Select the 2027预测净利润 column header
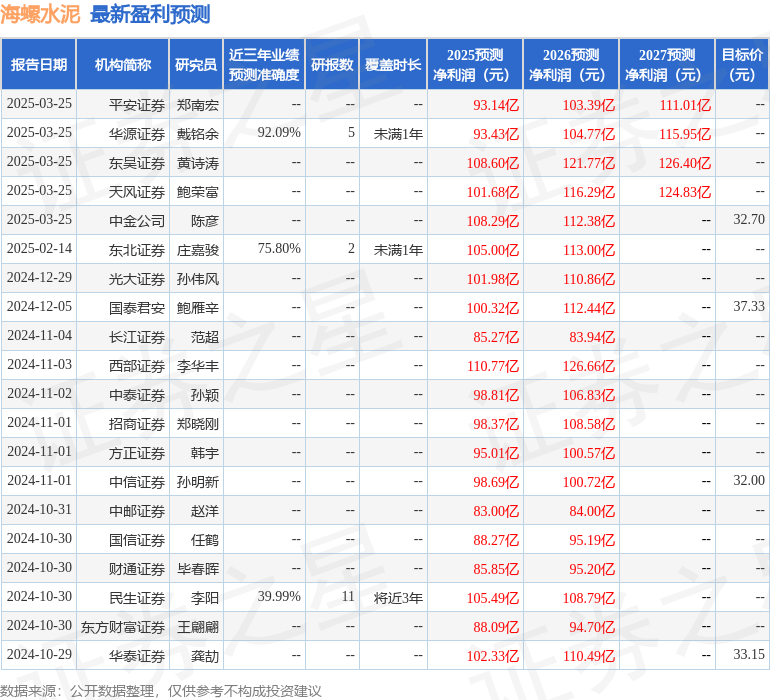Screen dimensions: 770x700 point(667,64)
